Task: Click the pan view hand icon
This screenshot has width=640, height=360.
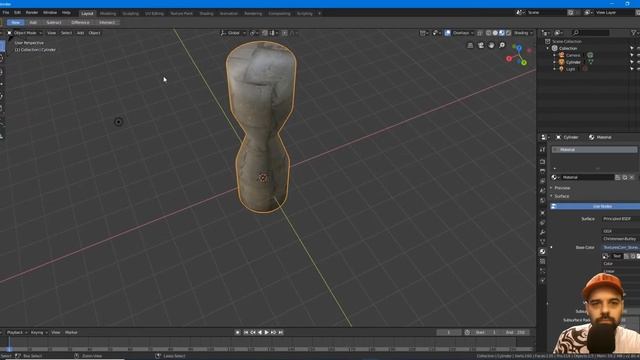Action: point(491,45)
